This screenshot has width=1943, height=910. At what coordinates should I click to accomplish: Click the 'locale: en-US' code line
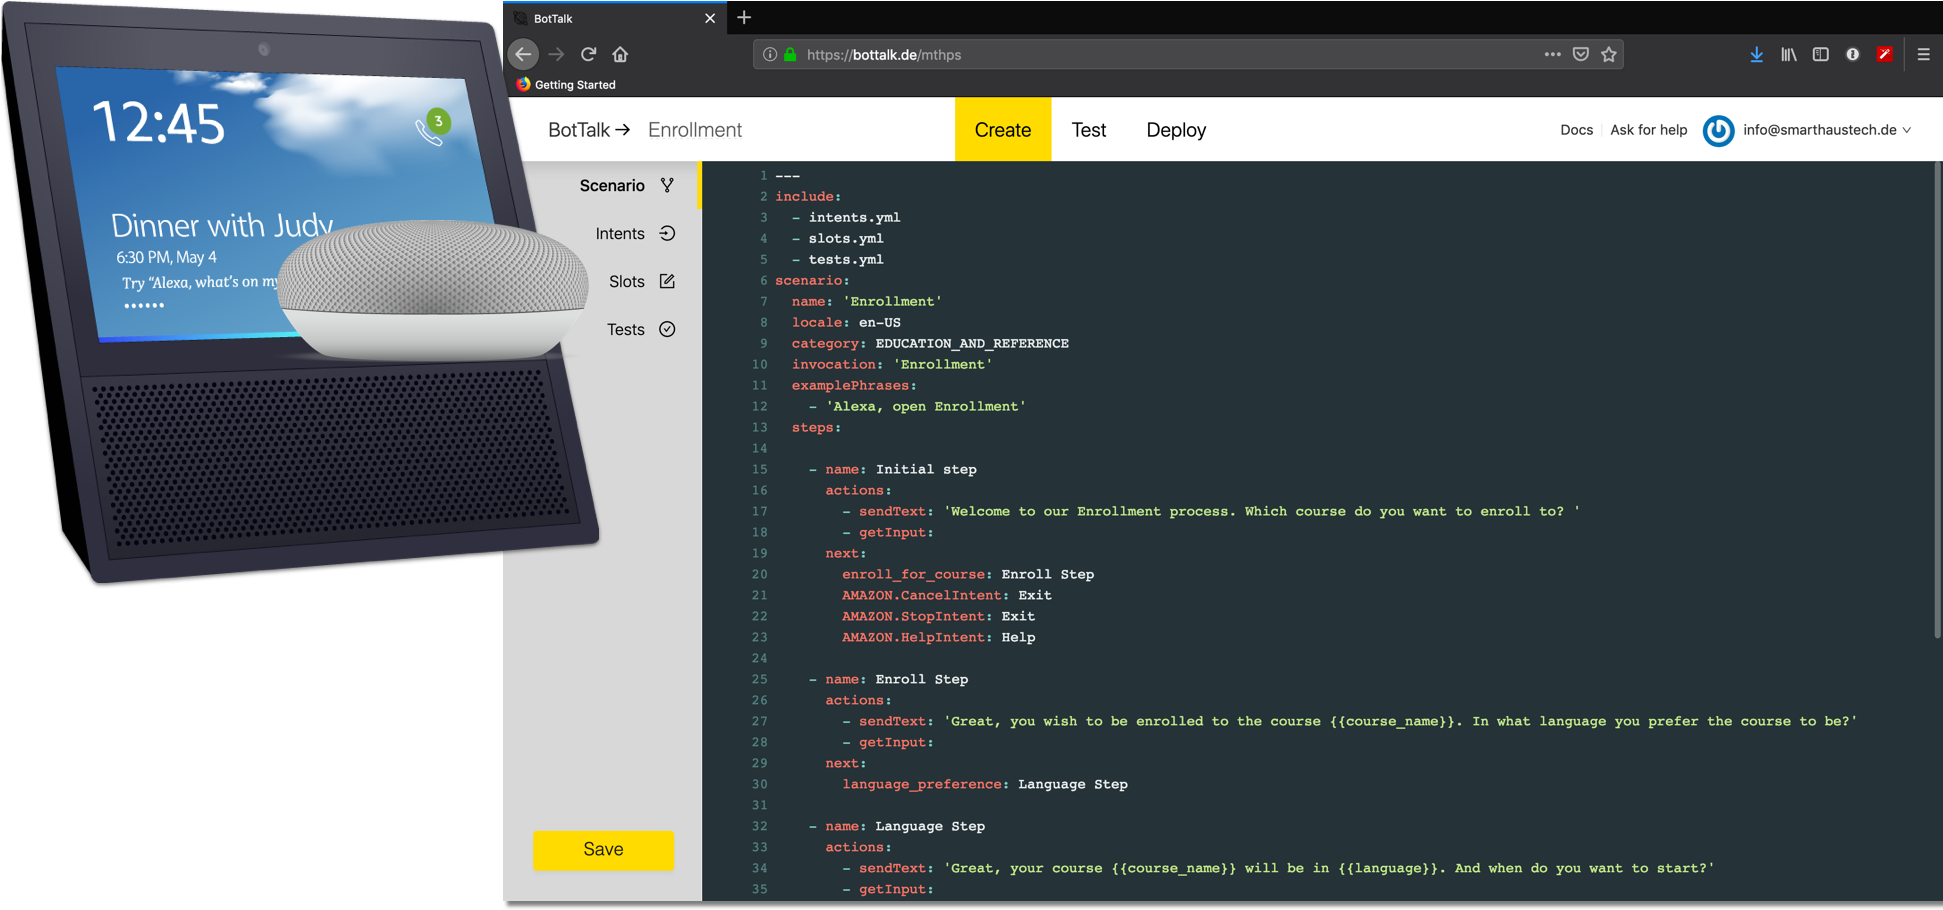pos(846,322)
